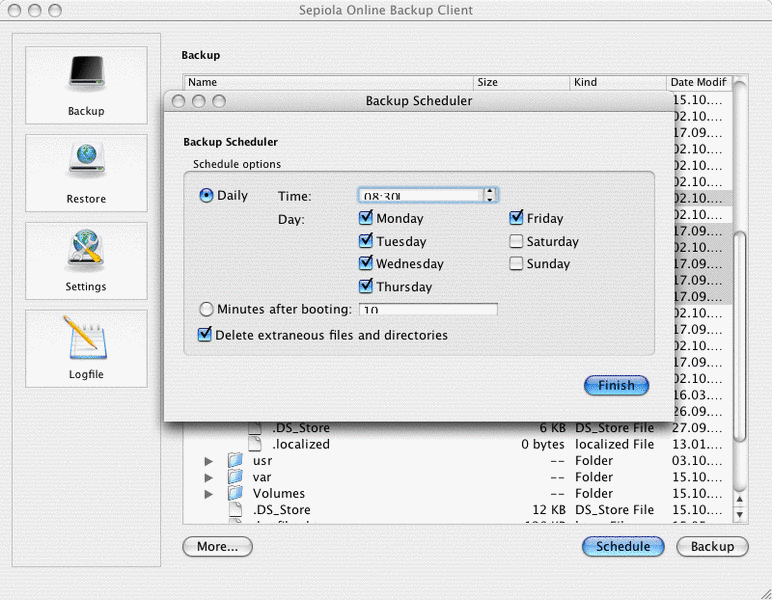Check the Sunday checkbox
This screenshot has height=600, width=772.
516,263
